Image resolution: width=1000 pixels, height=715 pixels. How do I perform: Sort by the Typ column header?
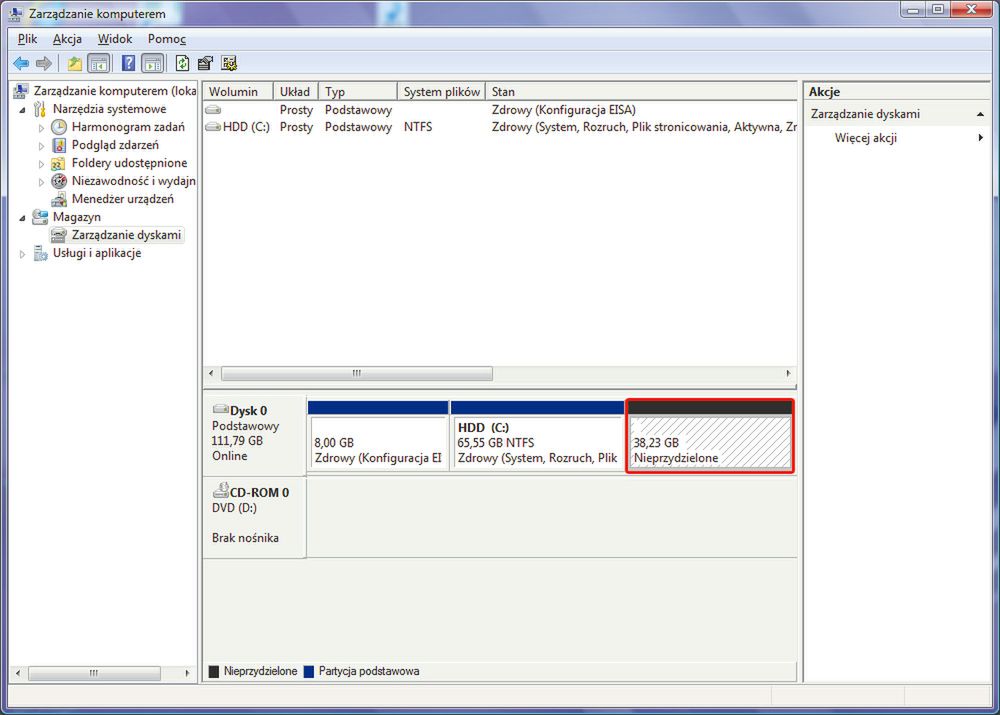click(x=358, y=92)
